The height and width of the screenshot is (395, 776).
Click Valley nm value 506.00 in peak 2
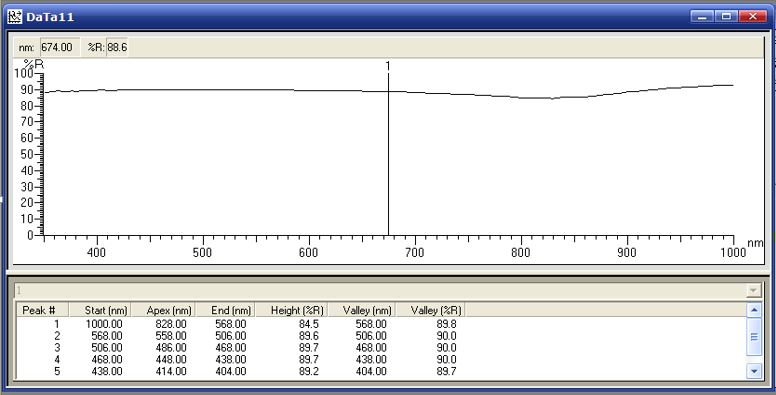click(x=371, y=336)
